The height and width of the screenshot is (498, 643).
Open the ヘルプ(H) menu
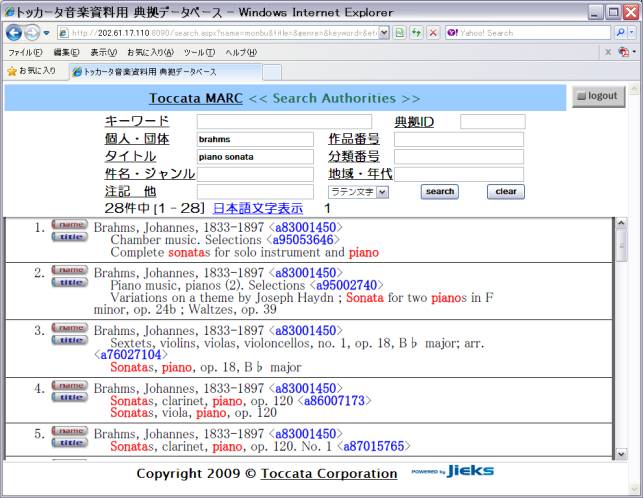241,53
